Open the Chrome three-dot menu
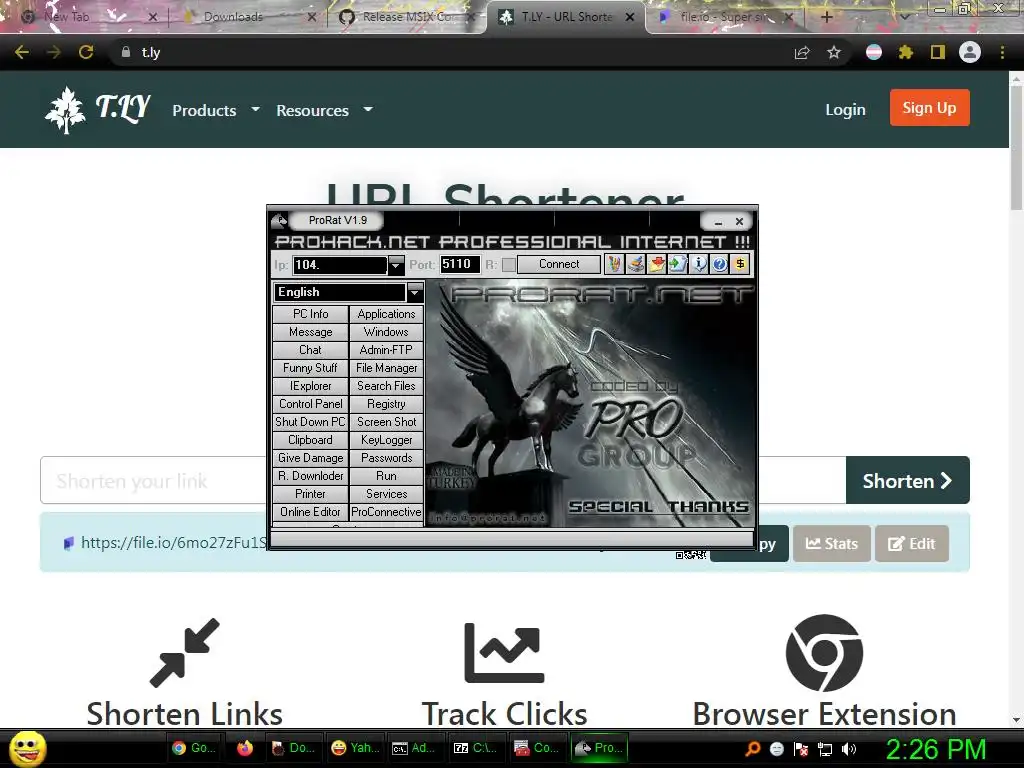Image resolution: width=1024 pixels, height=768 pixels. (1002, 52)
